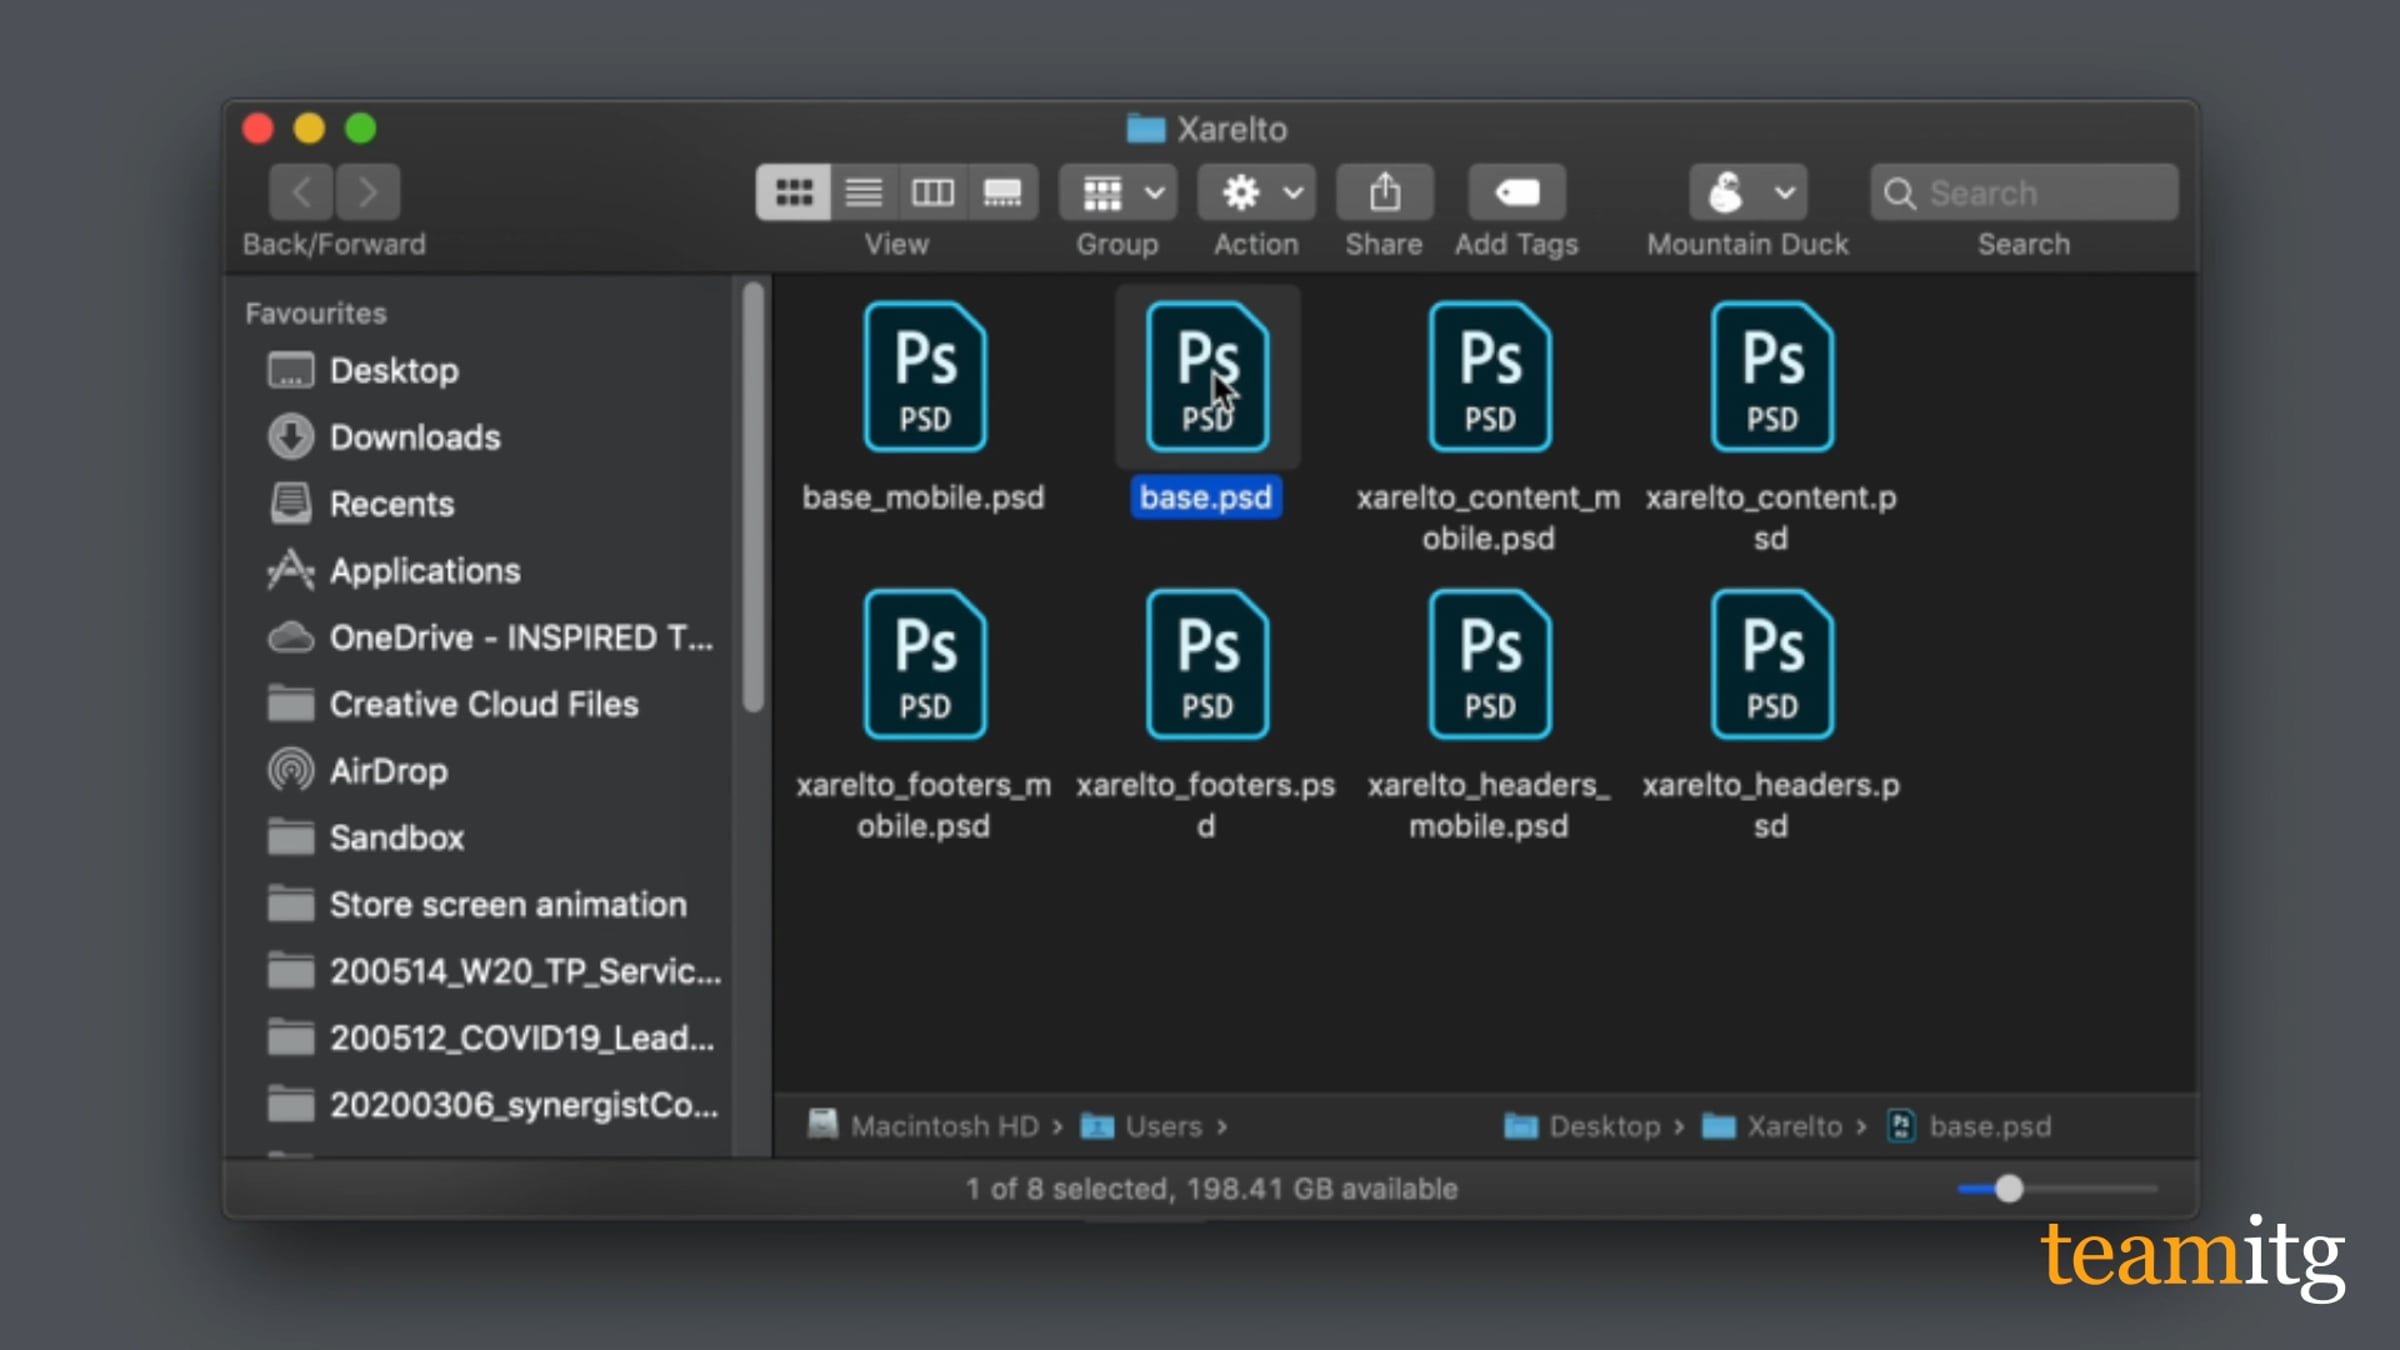Select the xarelto_headers.psd file icon
Image resolution: width=2400 pixels, height=1350 pixels.
[x=1771, y=665]
